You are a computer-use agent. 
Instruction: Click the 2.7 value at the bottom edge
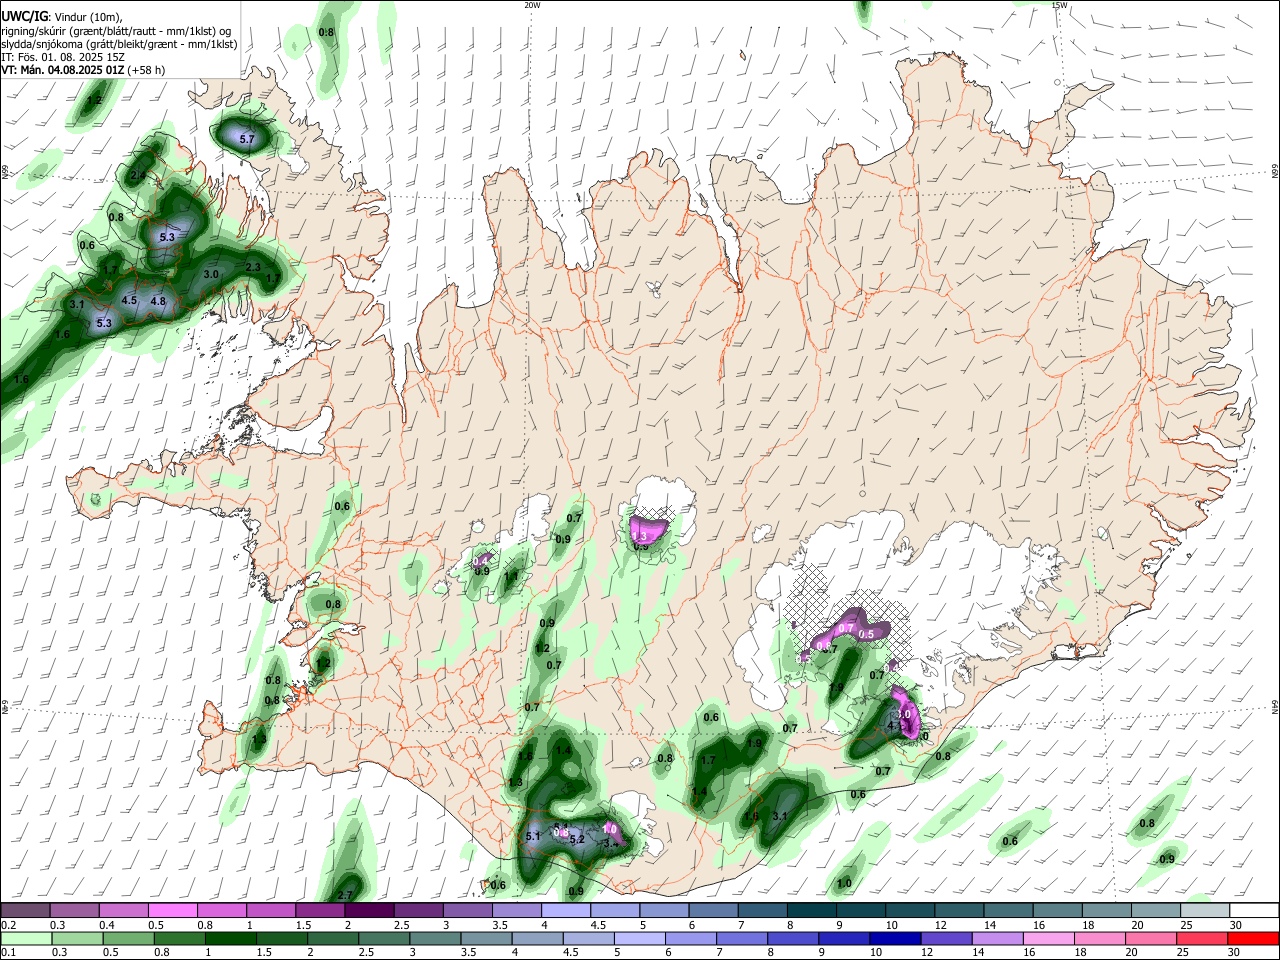click(x=347, y=895)
